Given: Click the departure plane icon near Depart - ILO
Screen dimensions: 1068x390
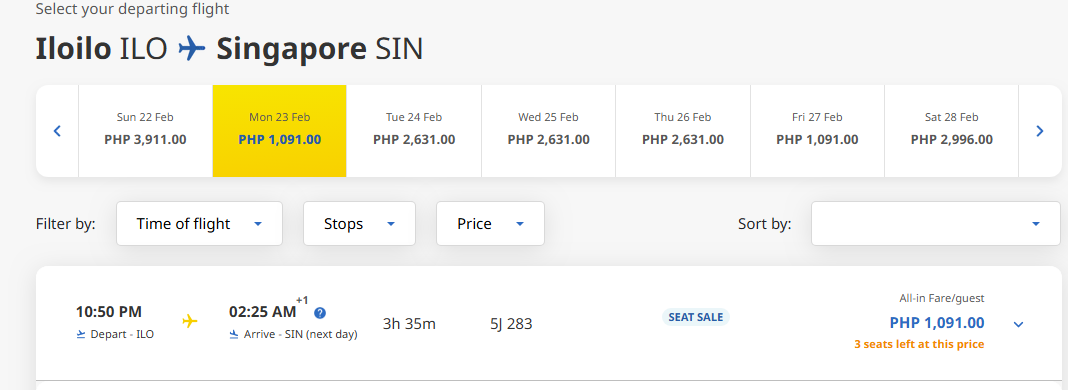Looking at the screenshot, I should tap(81, 334).
